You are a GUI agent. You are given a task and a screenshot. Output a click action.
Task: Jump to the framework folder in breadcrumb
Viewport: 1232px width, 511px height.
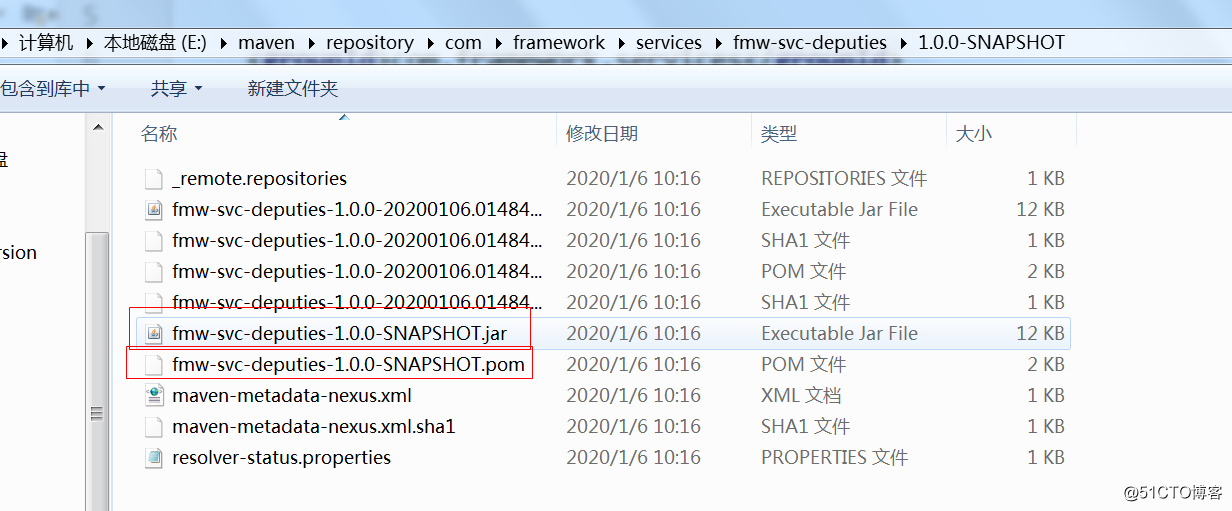[x=559, y=43]
